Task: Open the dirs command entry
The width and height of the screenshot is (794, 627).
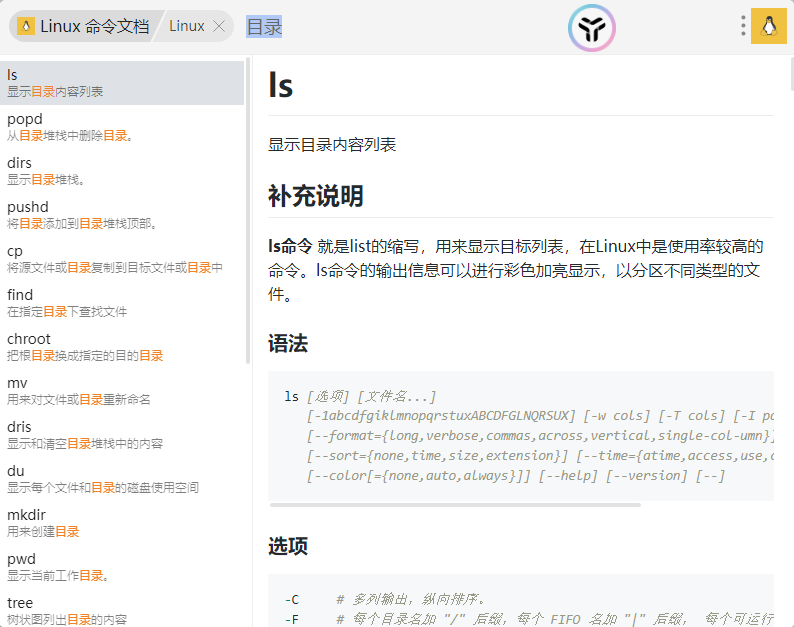Action: point(122,171)
